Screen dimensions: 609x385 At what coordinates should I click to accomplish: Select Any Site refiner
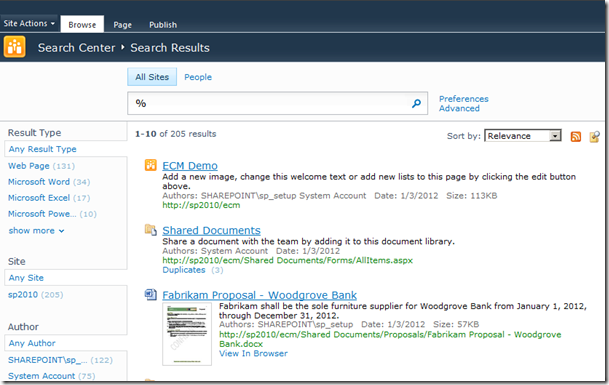pyautogui.click(x=26, y=278)
